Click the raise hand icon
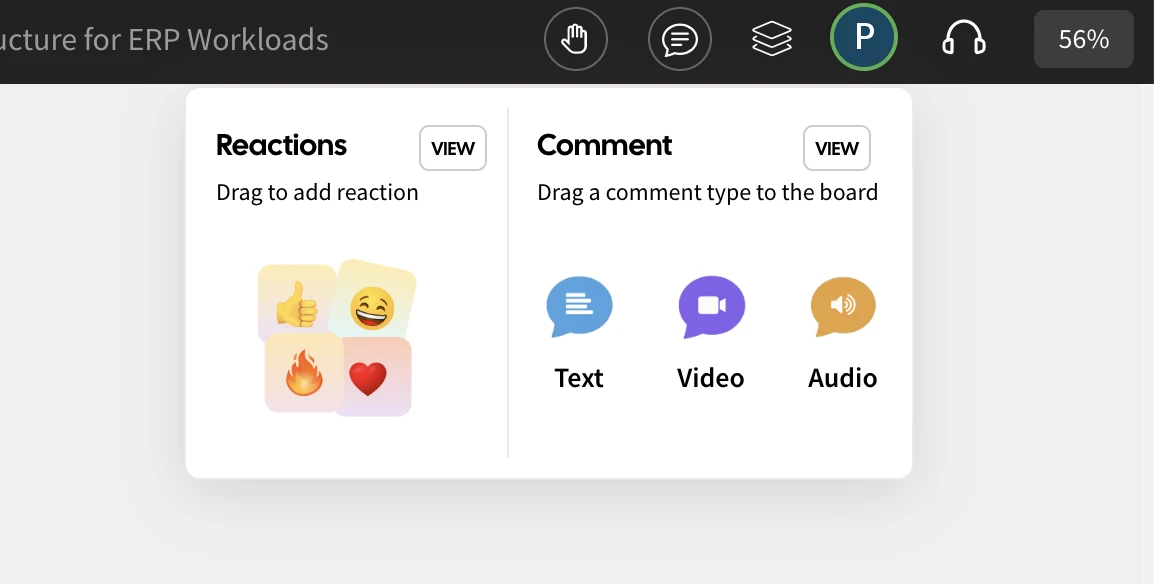This screenshot has width=1154, height=584. (x=575, y=40)
